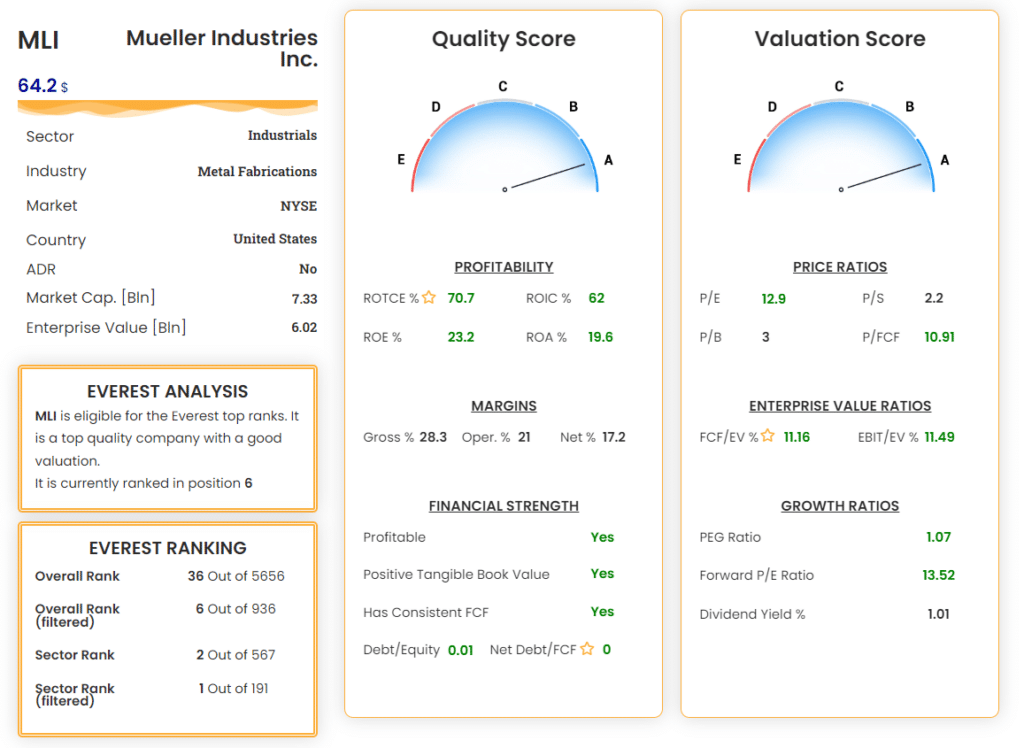The image size is (1024, 748).
Task: Click the Net % margin value 17.2
Action: [x=613, y=437]
